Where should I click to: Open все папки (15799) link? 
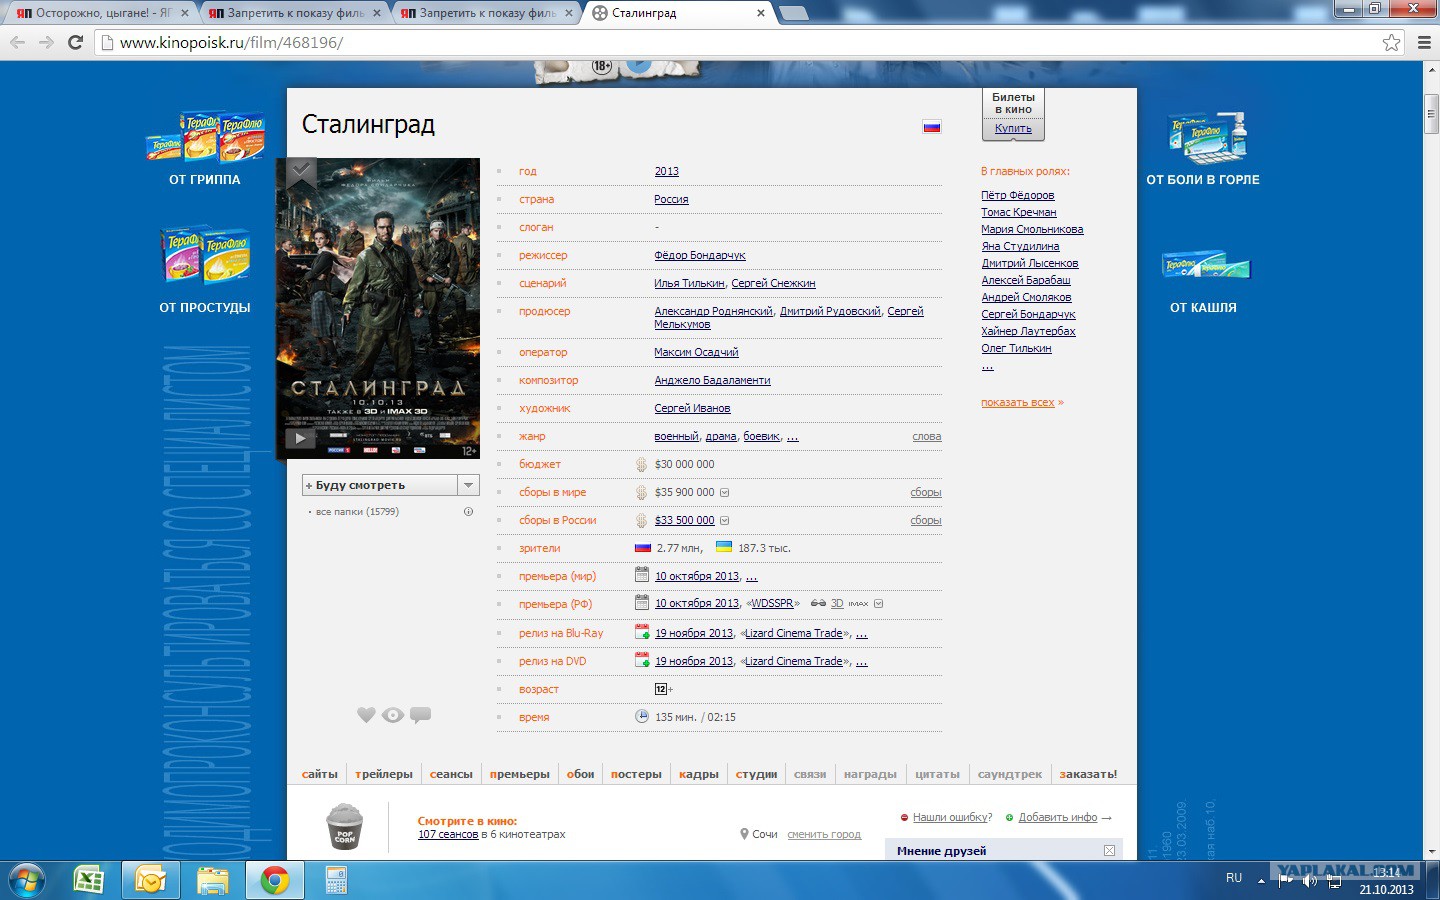click(357, 512)
